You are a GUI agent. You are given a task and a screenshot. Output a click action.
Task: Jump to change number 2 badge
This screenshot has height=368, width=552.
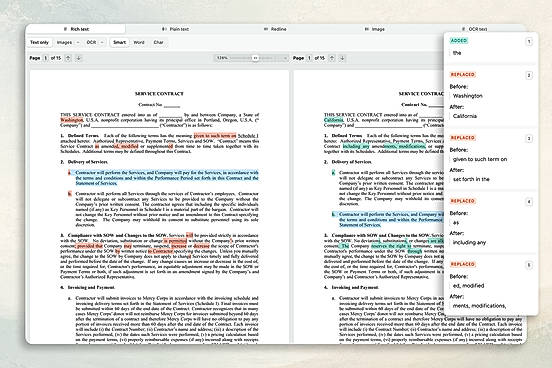click(529, 75)
